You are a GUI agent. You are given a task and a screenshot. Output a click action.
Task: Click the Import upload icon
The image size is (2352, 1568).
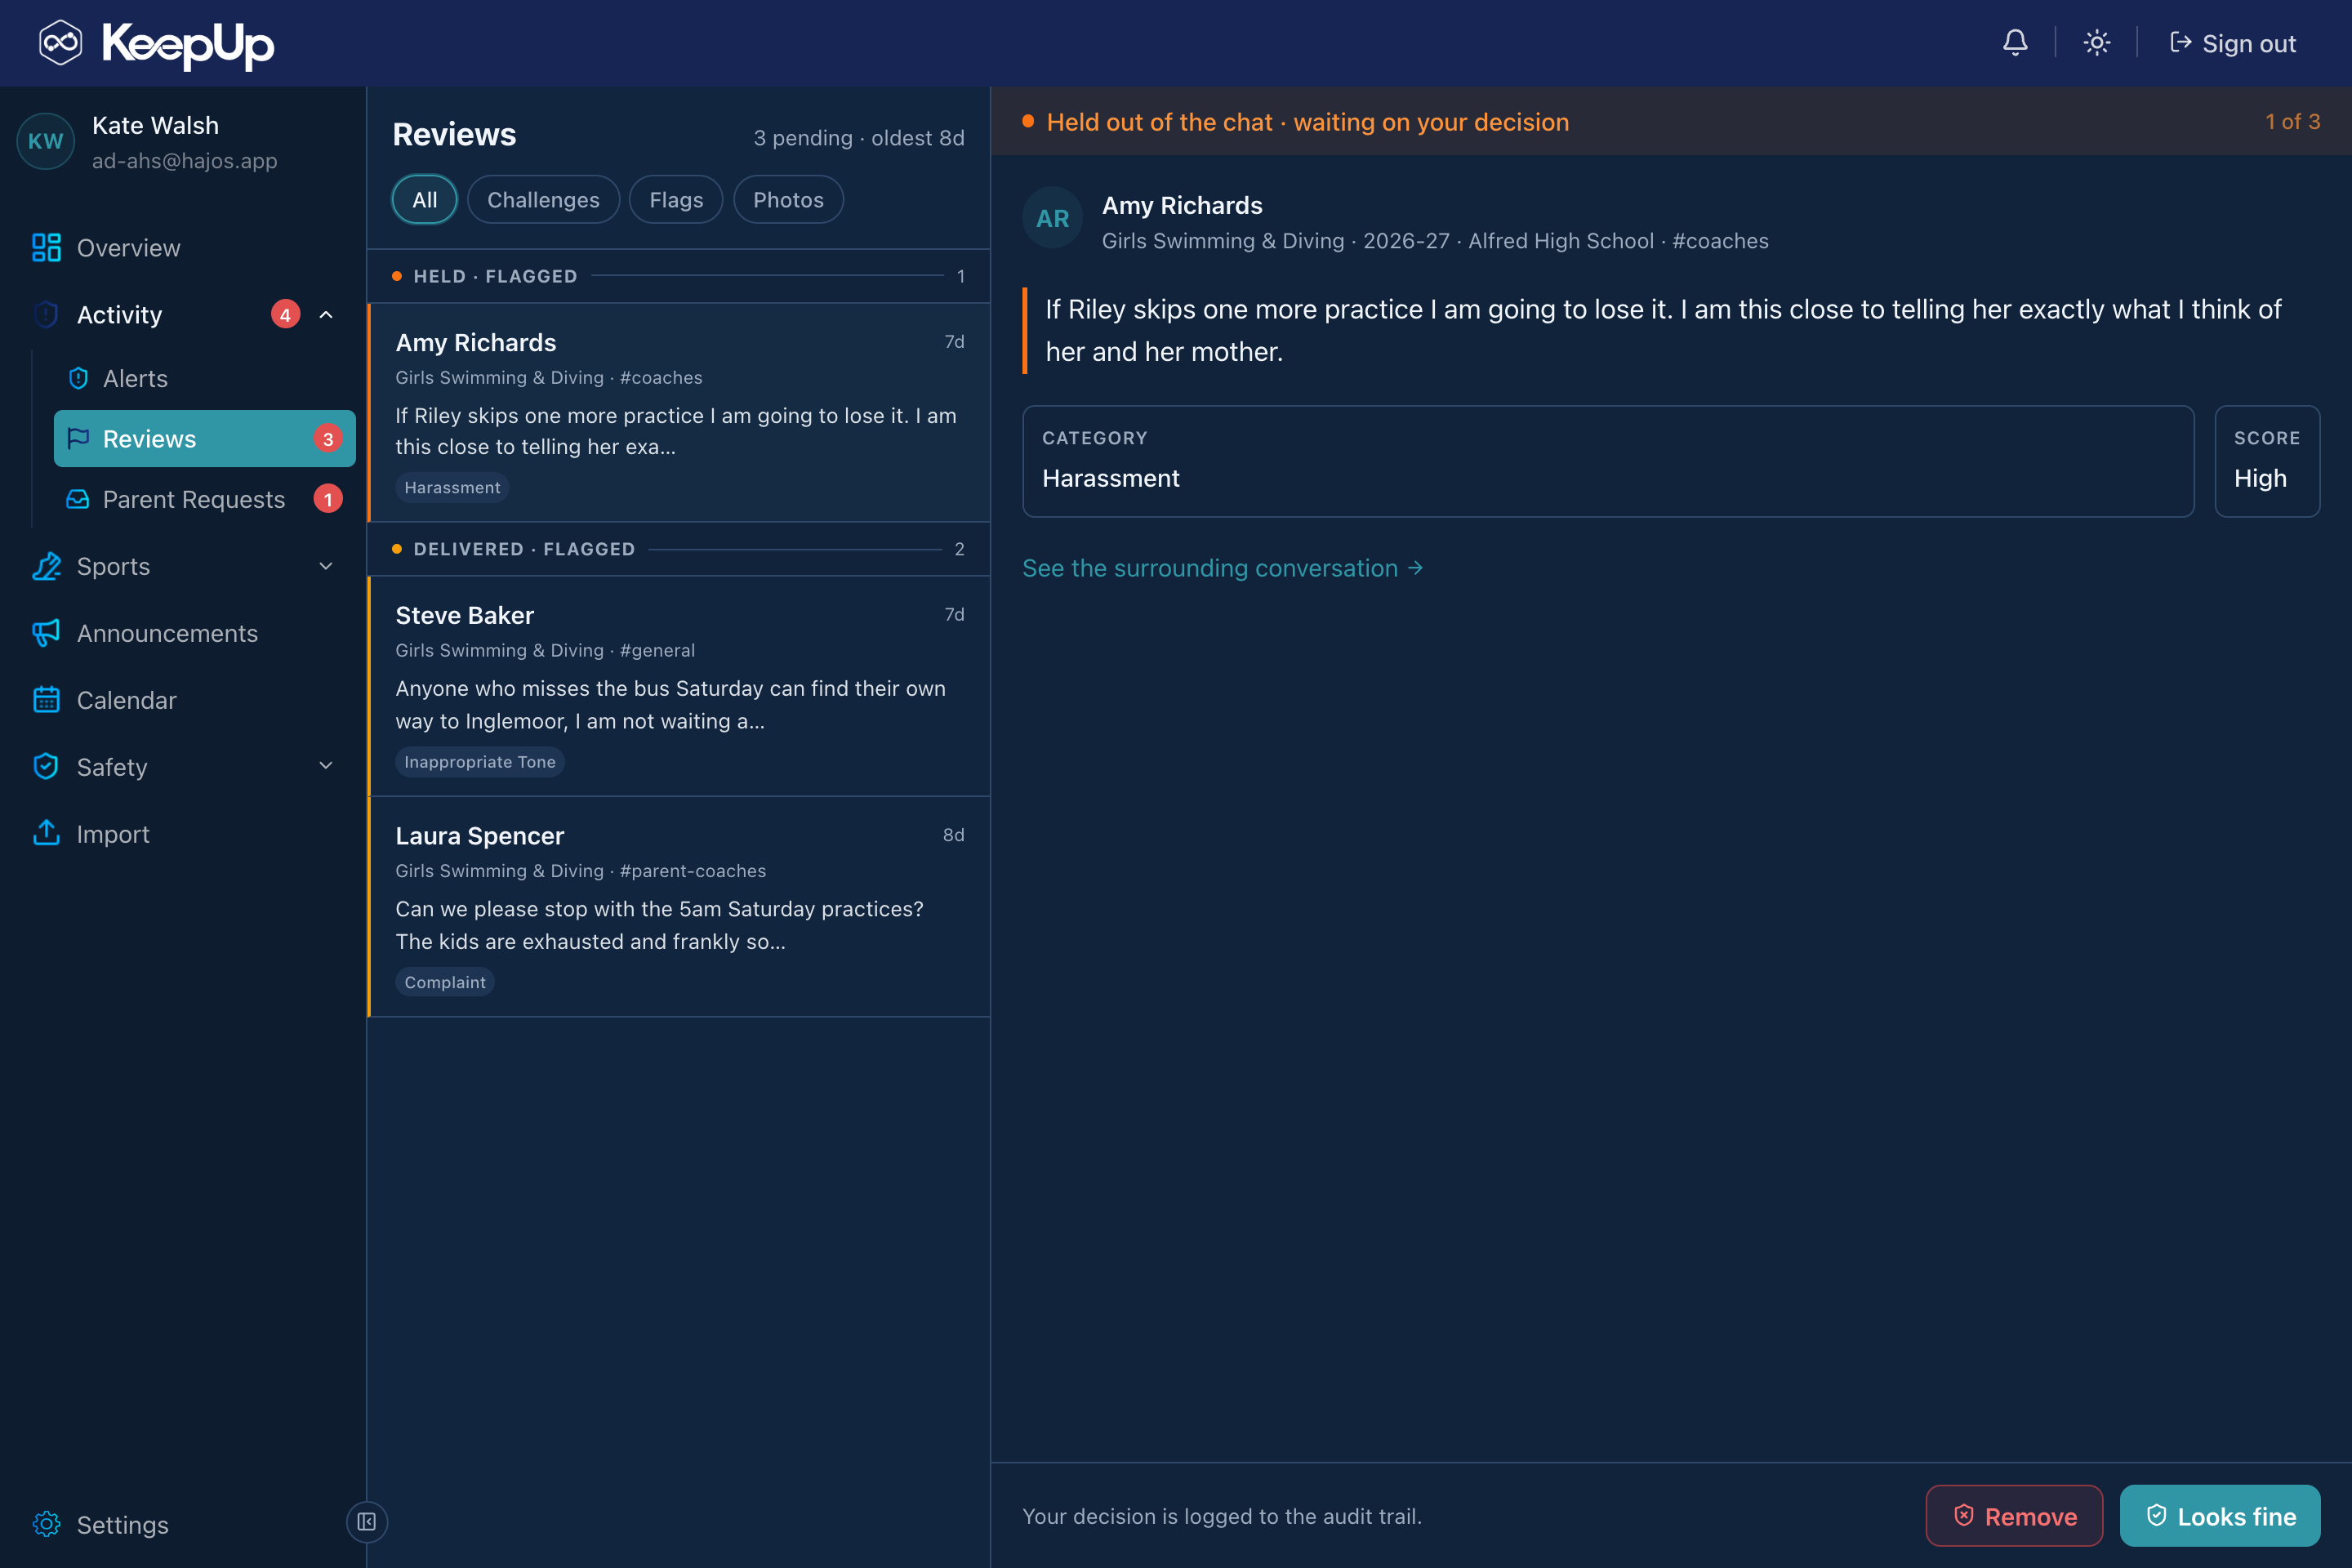[46, 833]
